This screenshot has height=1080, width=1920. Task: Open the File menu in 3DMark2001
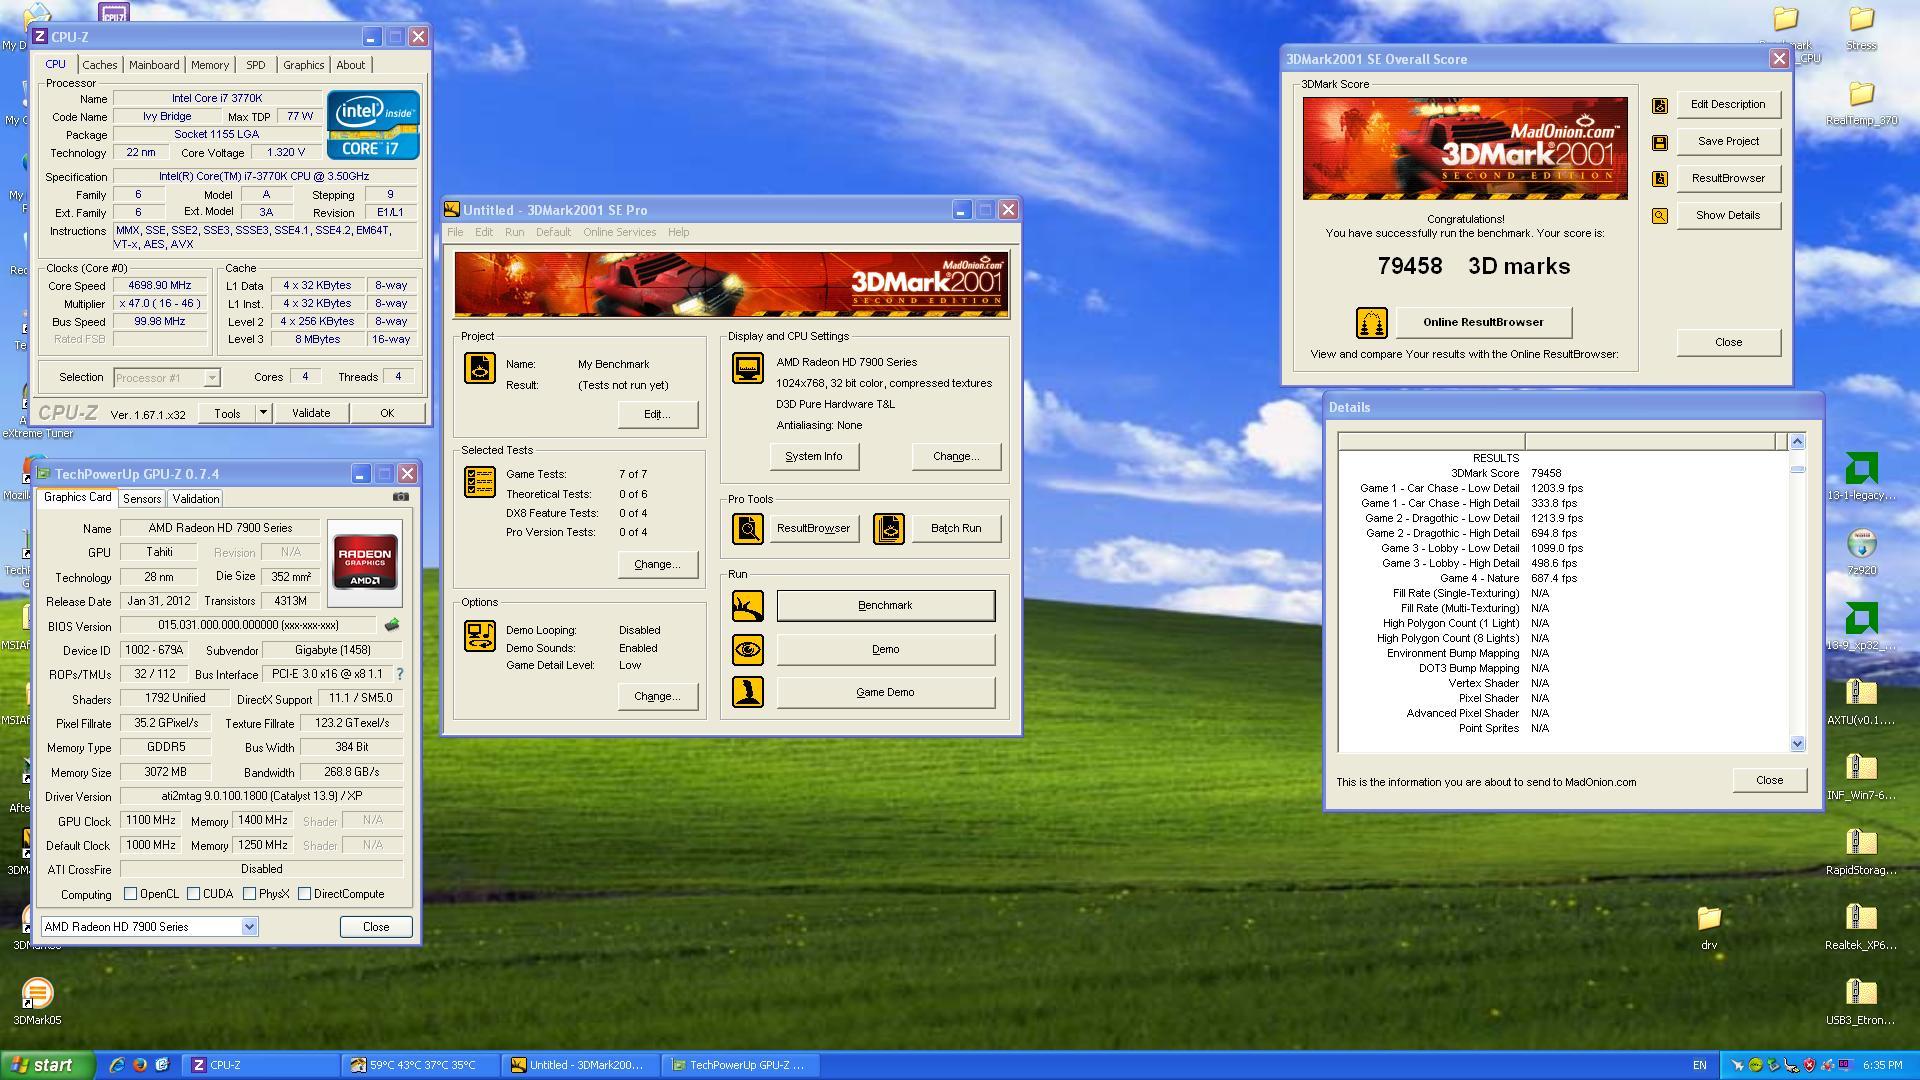tap(455, 232)
